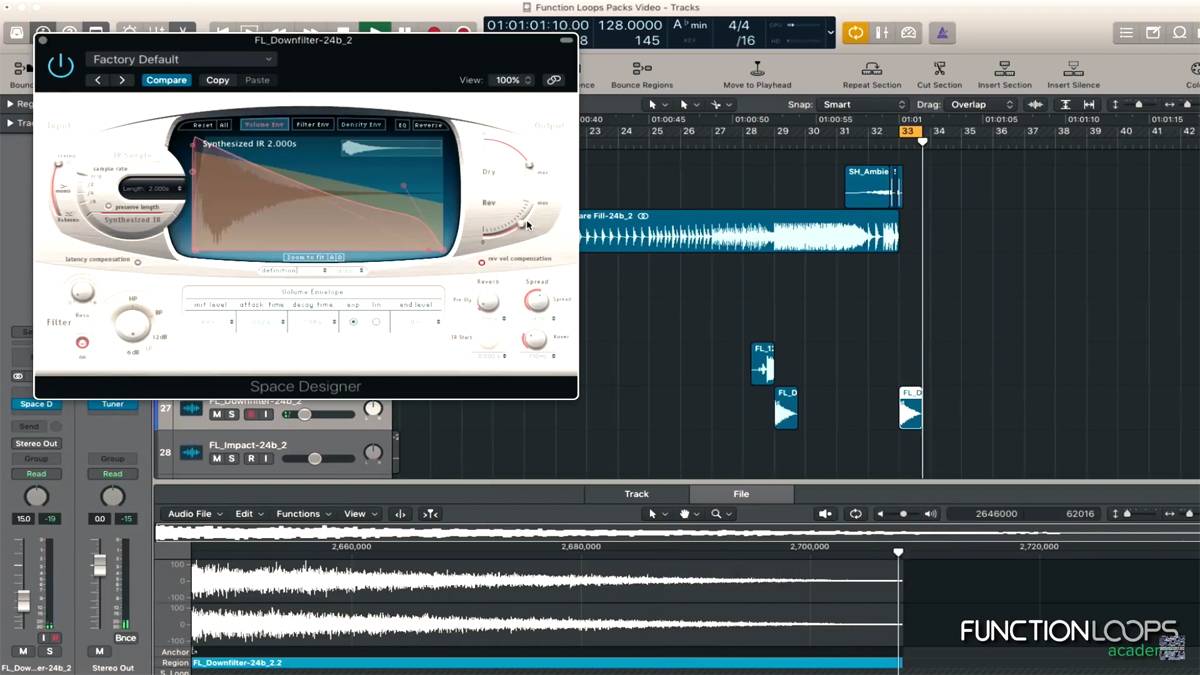Click the Bounce Regions toolbar icon
The image size is (1200, 675).
[x=641, y=69]
